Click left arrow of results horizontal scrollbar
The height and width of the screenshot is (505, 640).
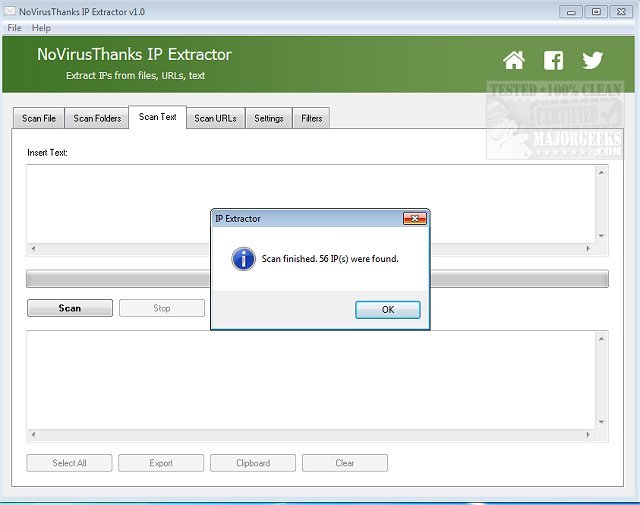tap(33, 434)
